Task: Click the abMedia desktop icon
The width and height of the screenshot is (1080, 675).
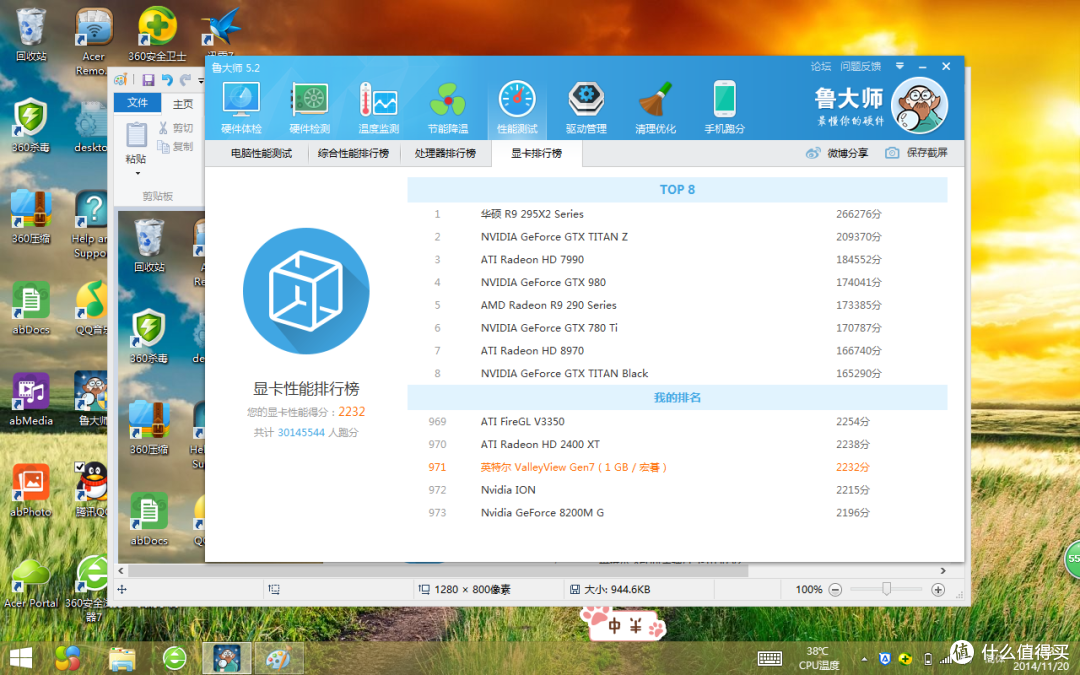Action: [x=31, y=399]
